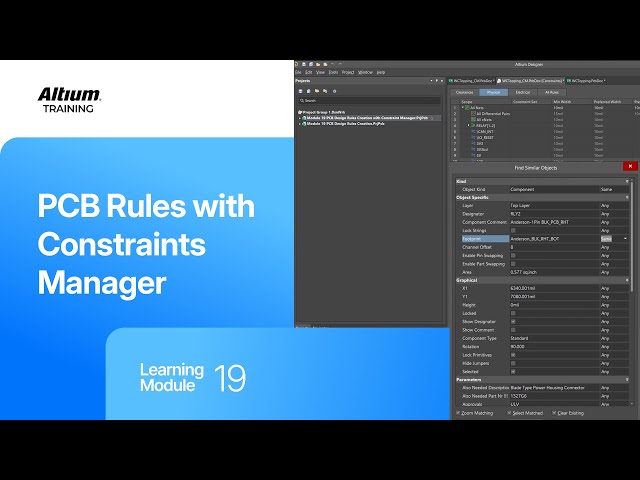This screenshot has width=640, height=480.
Task: Click the Project Group 1 workspace icon
Action: click(x=300, y=112)
